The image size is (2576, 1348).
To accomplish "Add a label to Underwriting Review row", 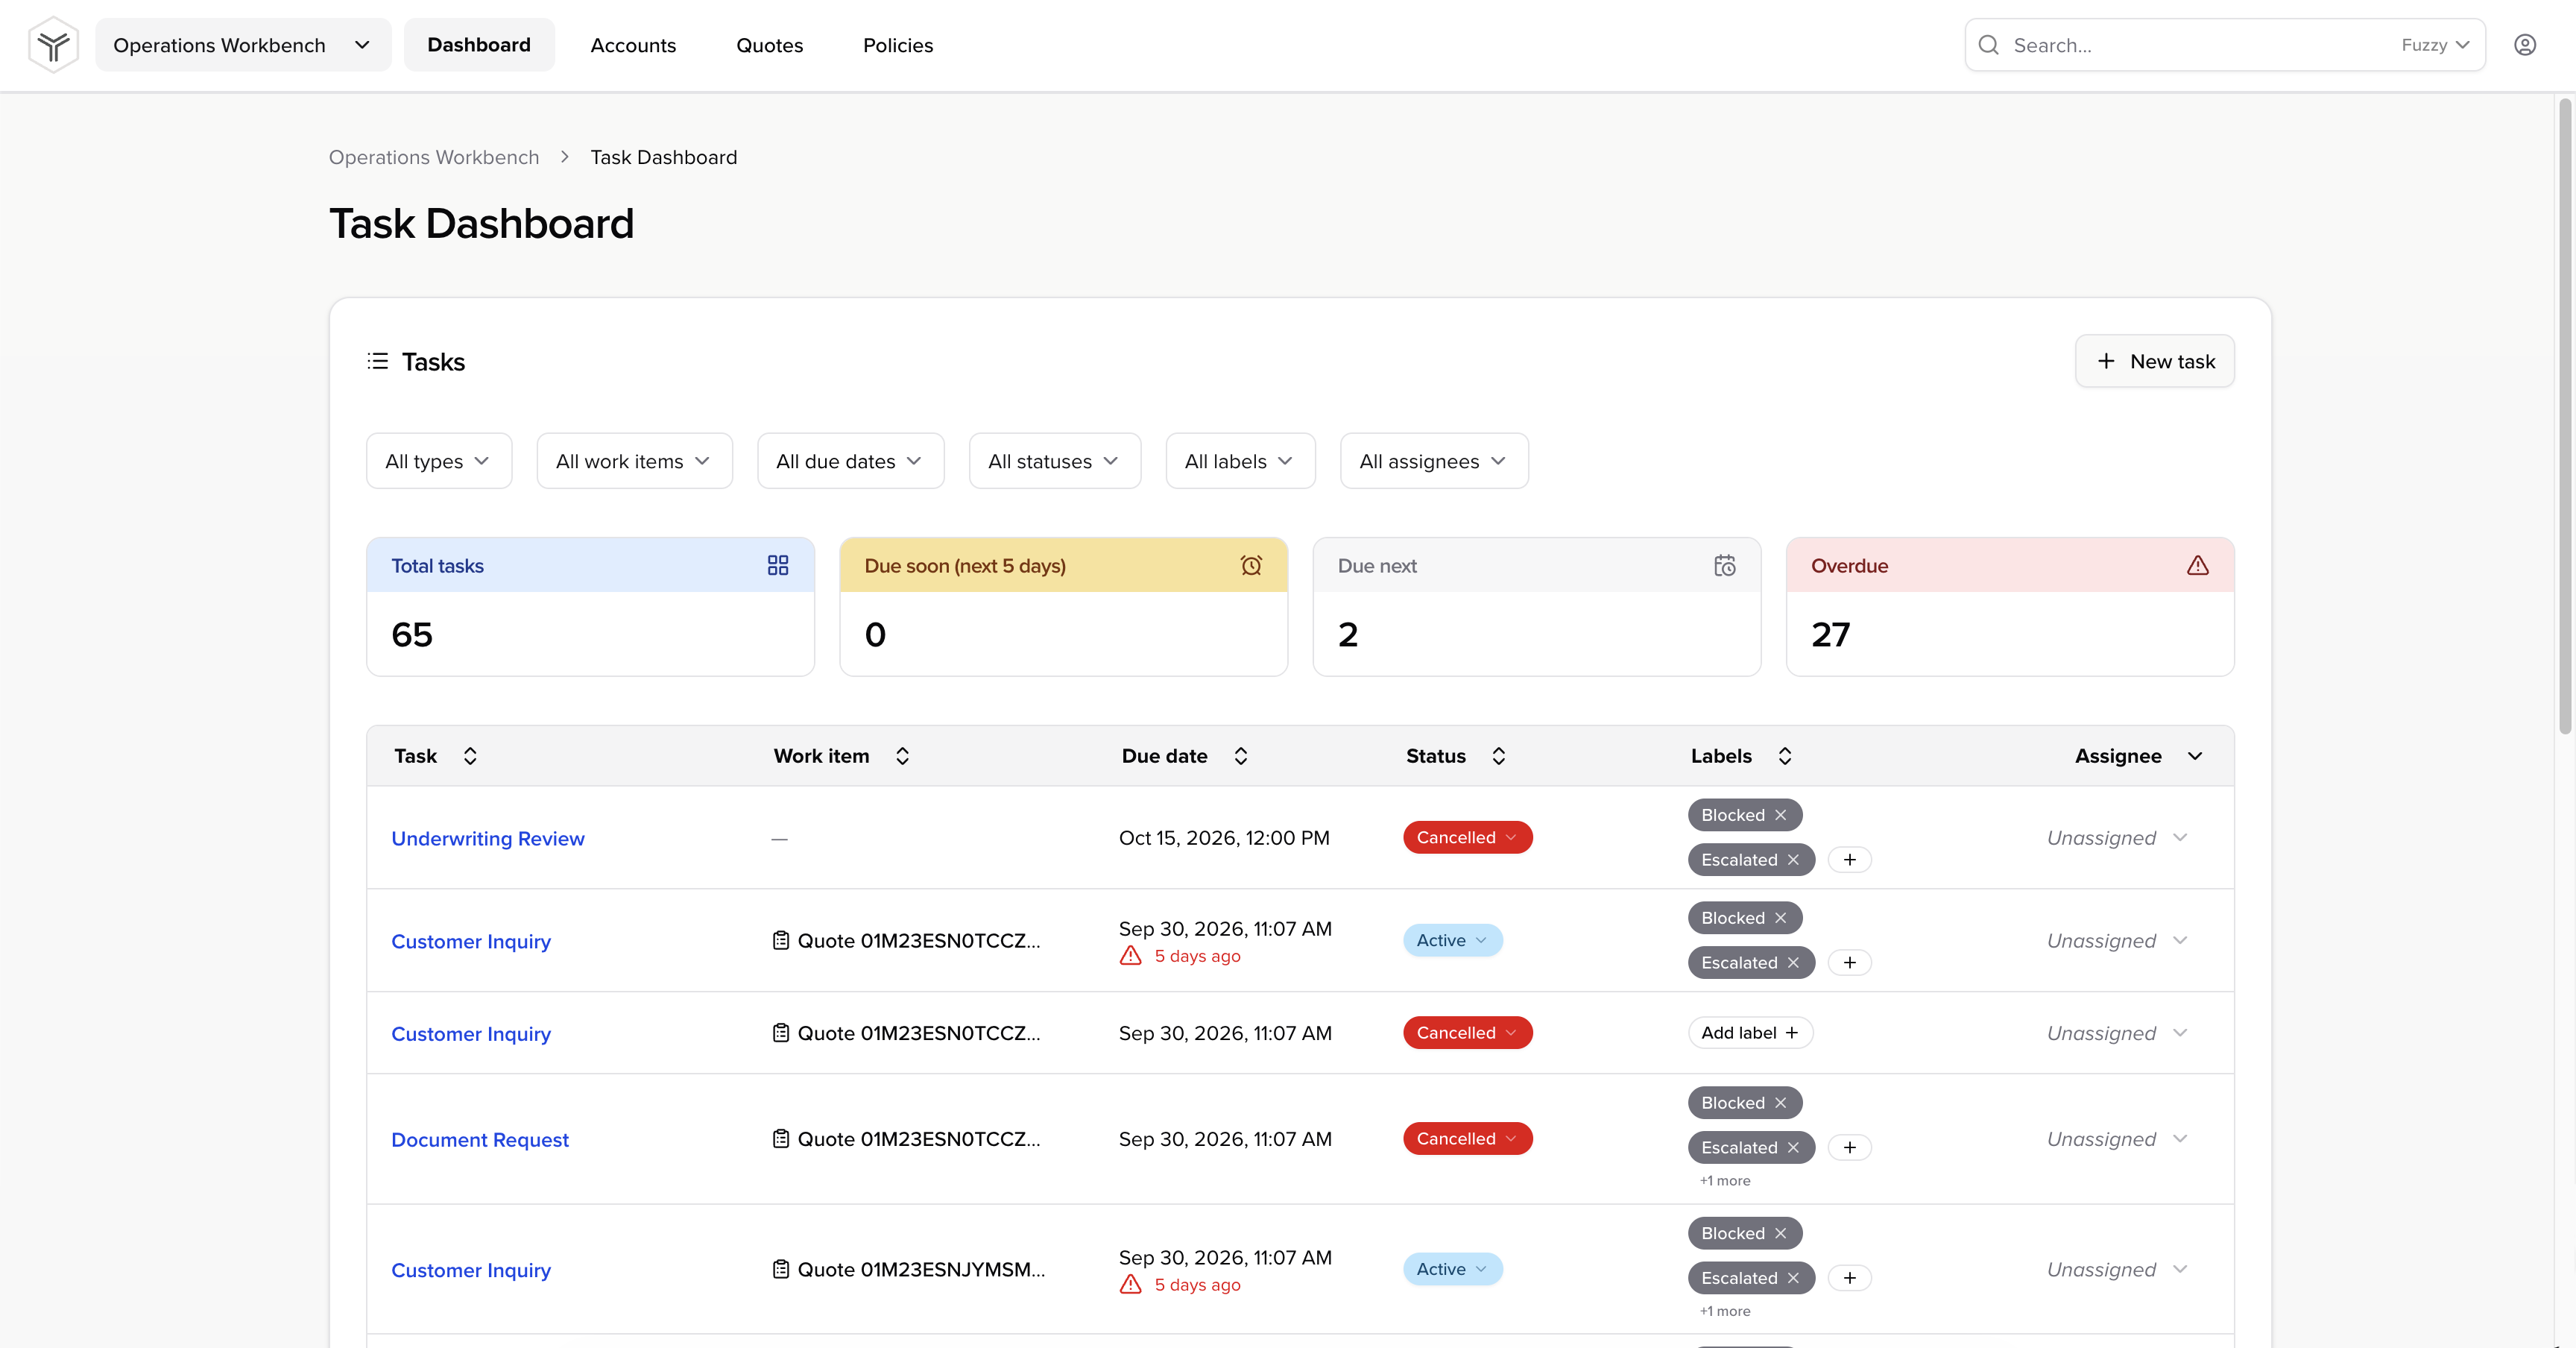I will 1849,860.
